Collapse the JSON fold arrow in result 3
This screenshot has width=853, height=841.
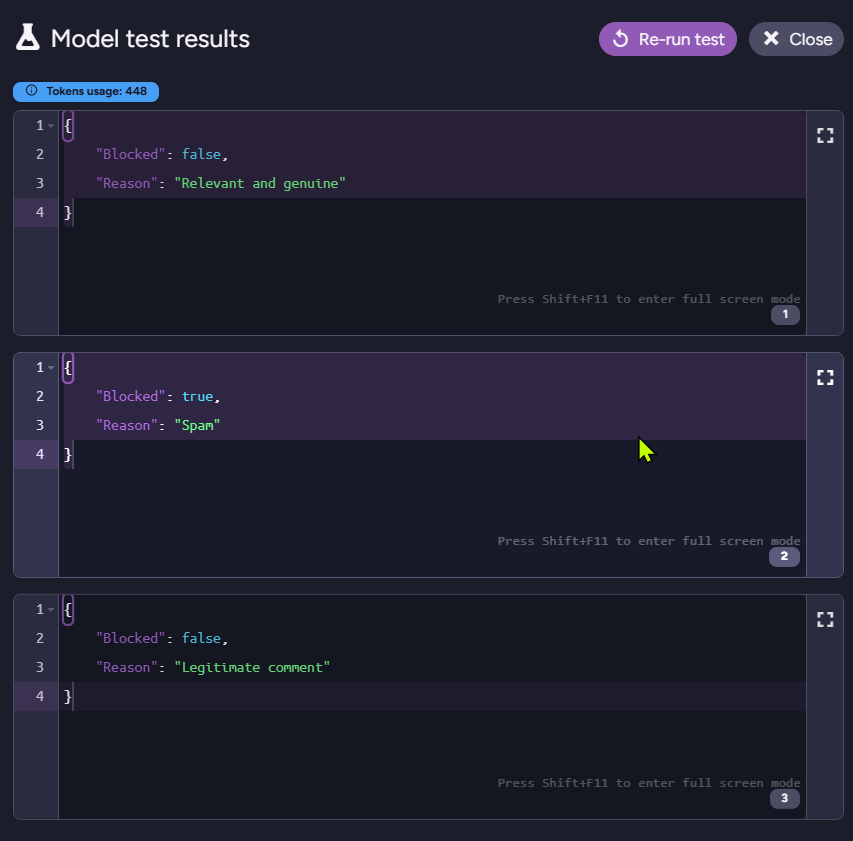tap(51, 610)
